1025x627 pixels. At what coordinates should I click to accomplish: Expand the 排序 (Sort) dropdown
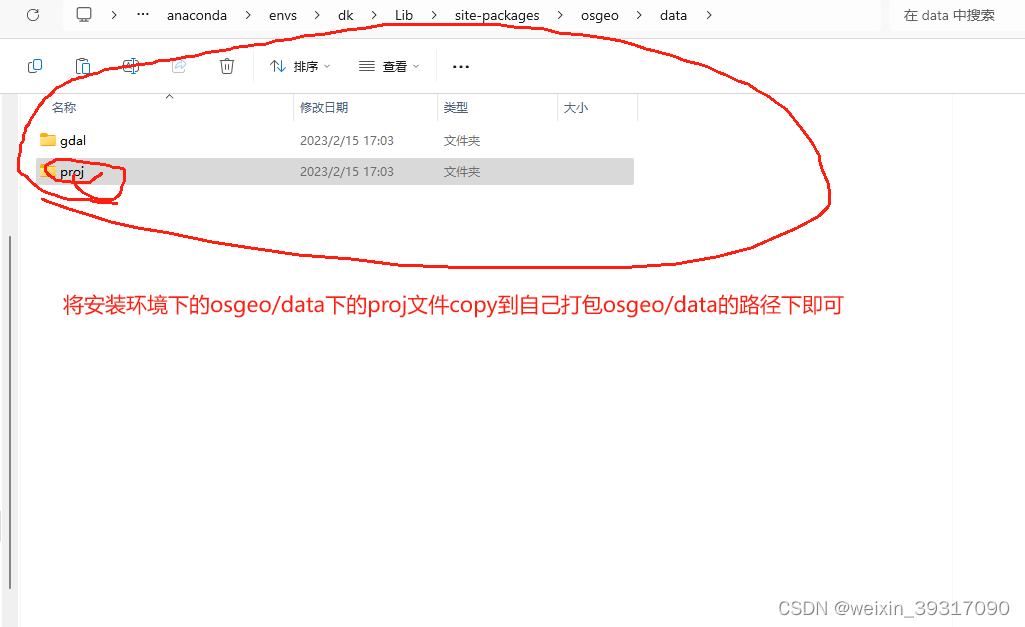[x=299, y=66]
